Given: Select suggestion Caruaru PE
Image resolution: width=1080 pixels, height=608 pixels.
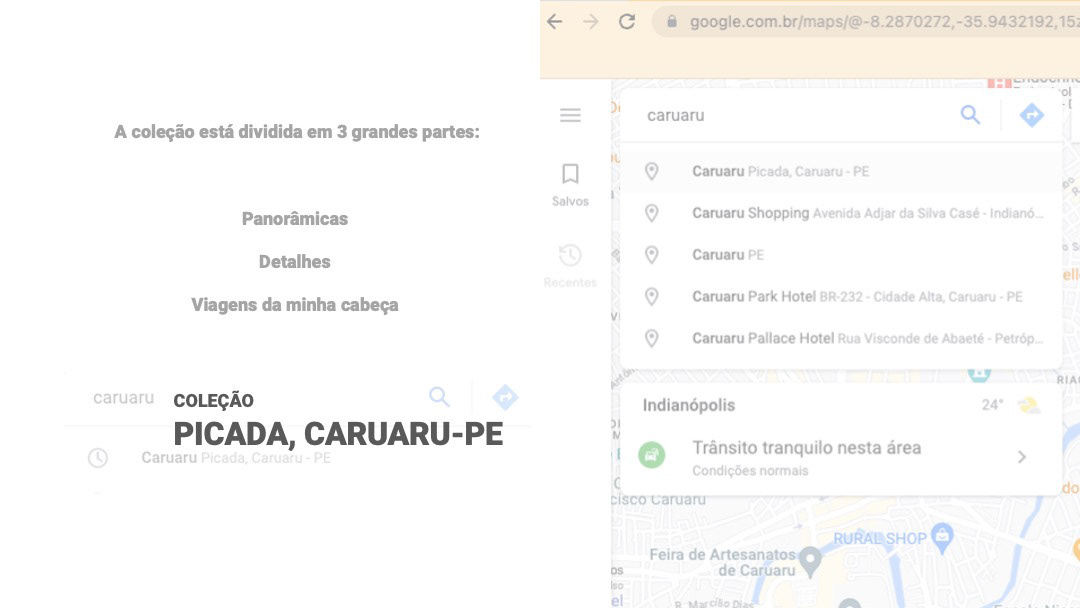Looking at the screenshot, I should click(842, 255).
